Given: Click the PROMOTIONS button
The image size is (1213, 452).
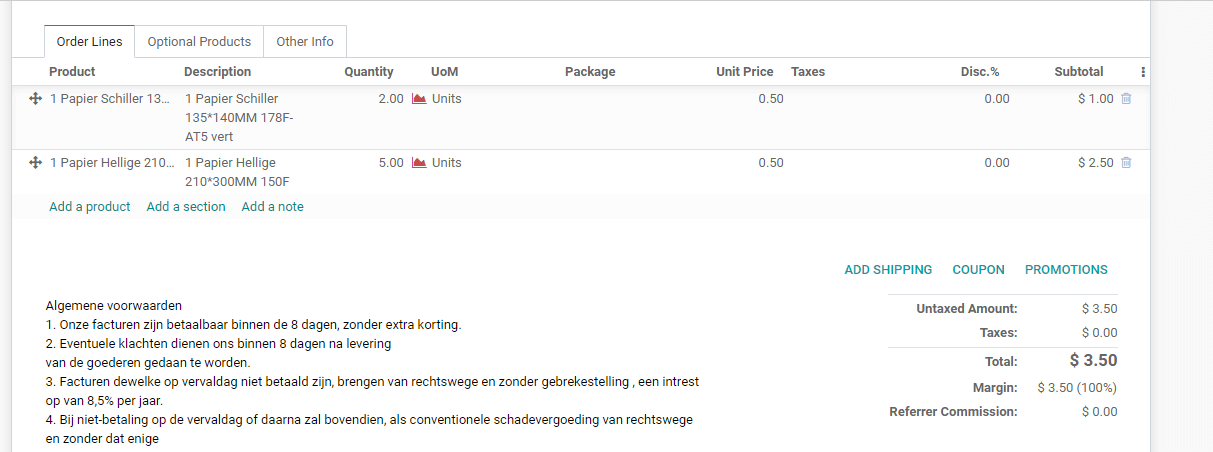Looking at the screenshot, I should tap(1066, 270).
